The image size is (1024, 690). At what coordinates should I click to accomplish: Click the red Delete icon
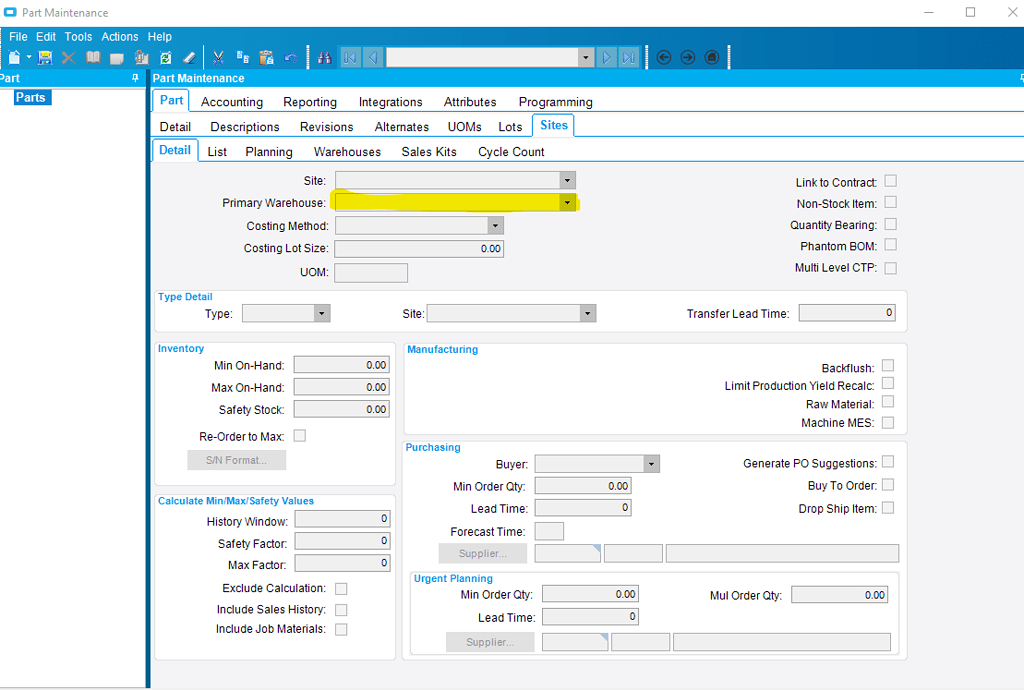click(x=66, y=57)
